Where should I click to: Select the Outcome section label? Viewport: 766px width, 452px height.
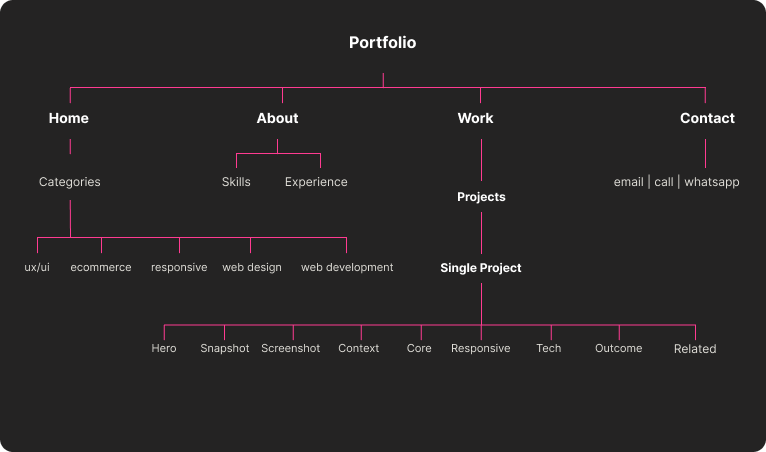click(619, 348)
